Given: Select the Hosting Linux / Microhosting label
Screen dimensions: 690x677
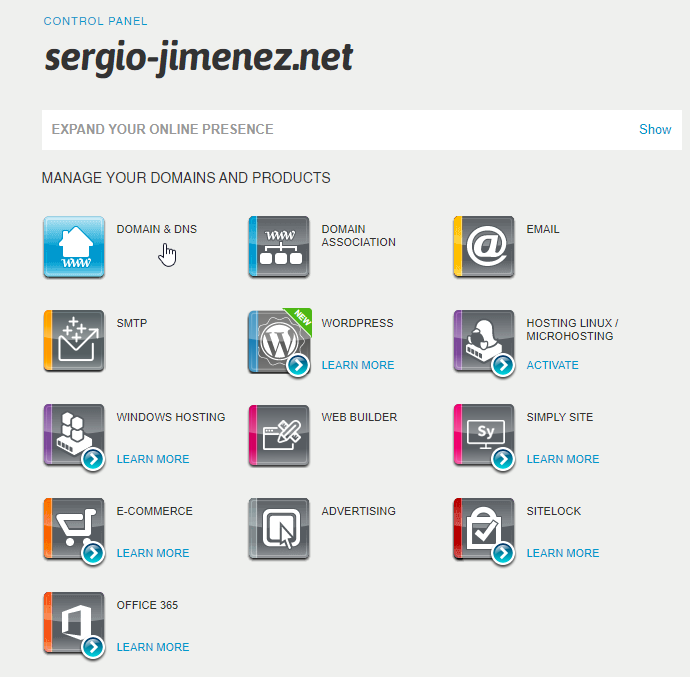Looking at the screenshot, I should [x=573, y=329].
